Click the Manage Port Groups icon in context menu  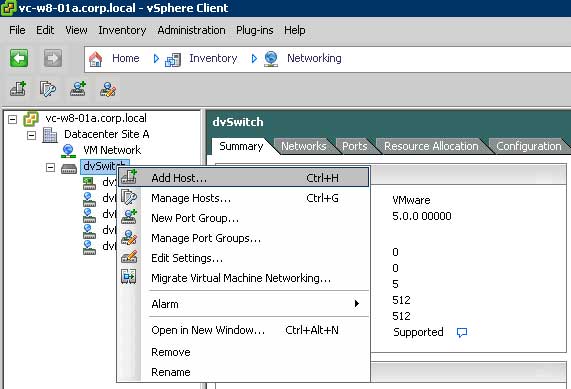129,237
